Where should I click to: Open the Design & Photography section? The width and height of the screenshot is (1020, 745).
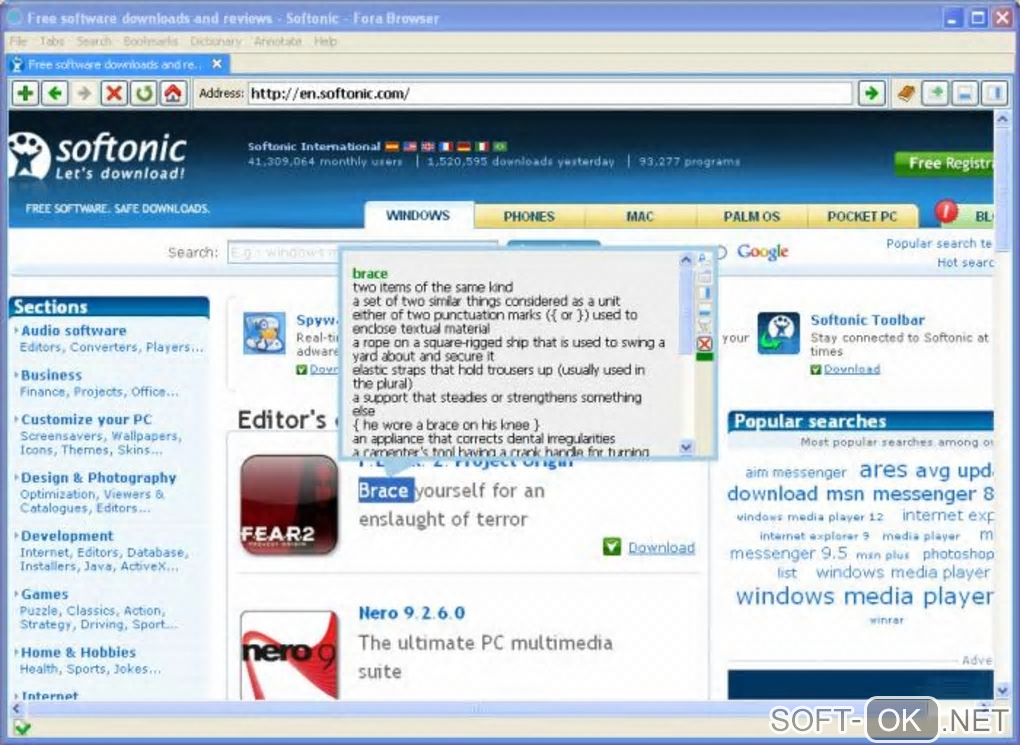tap(98, 478)
